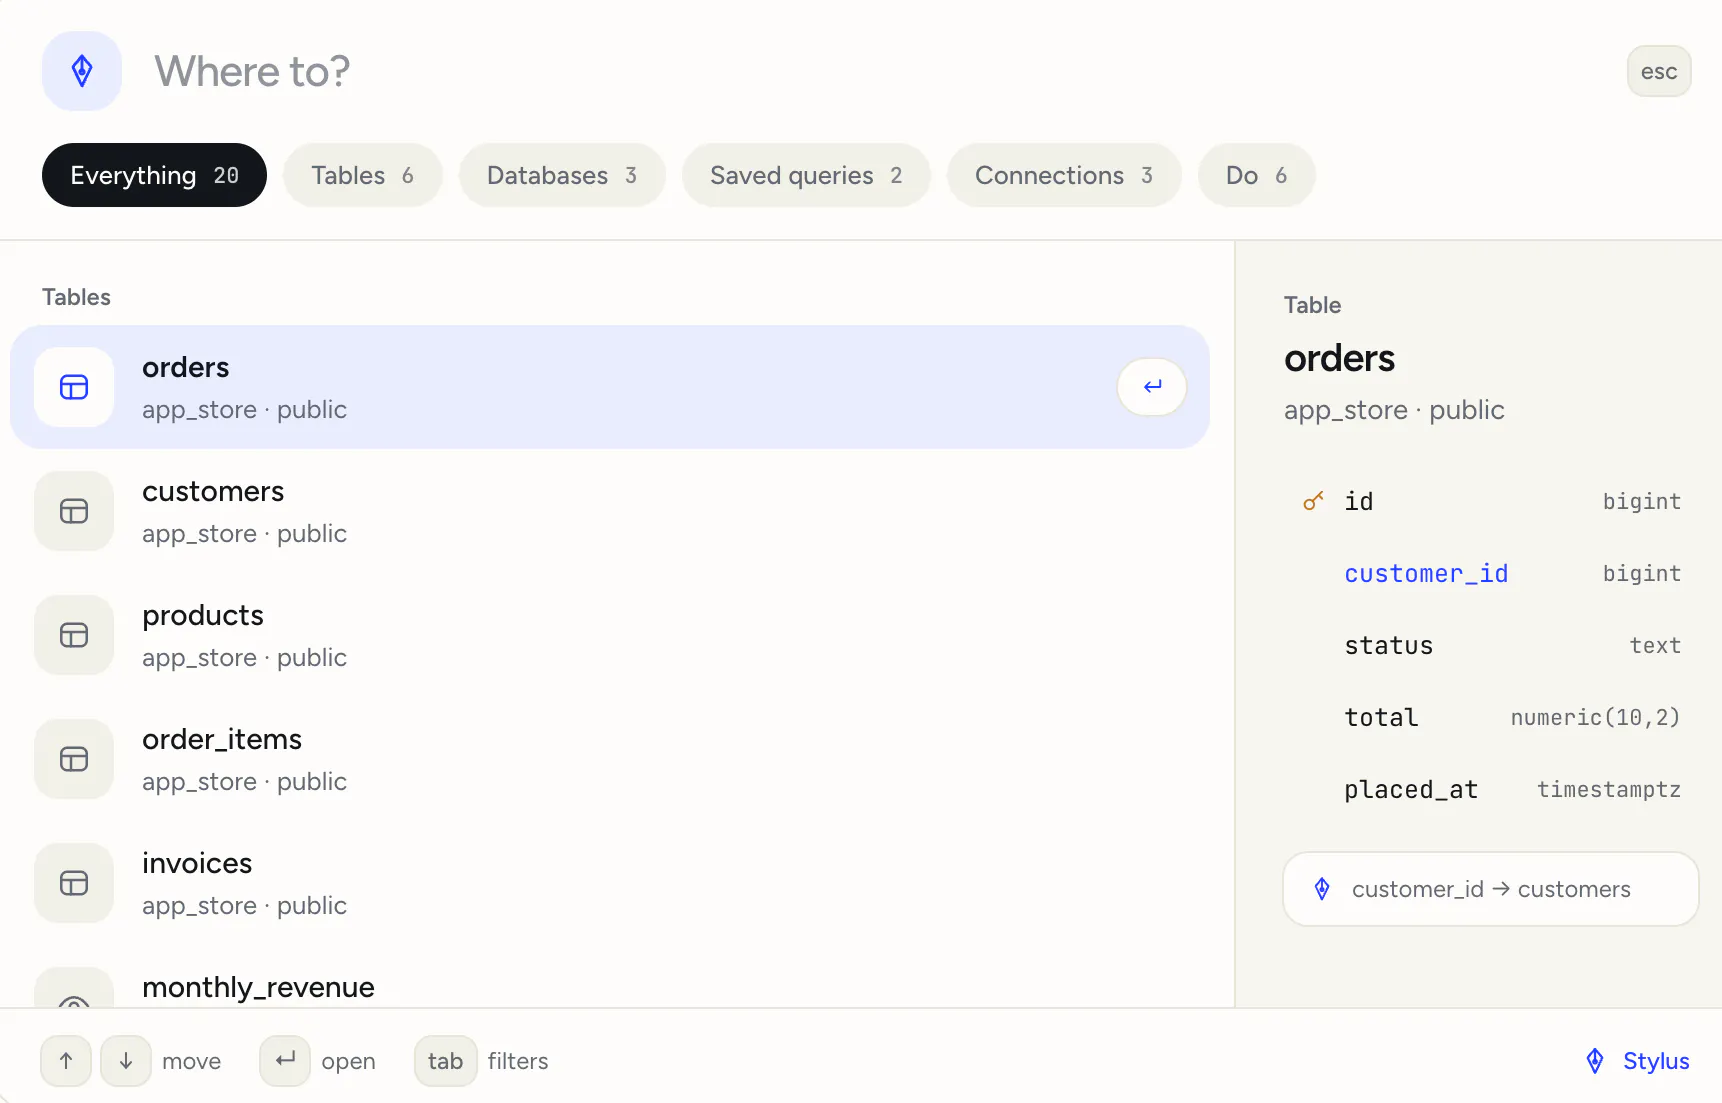
Task: Click the Stylus logo in the footer
Action: pos(1595,1061)
